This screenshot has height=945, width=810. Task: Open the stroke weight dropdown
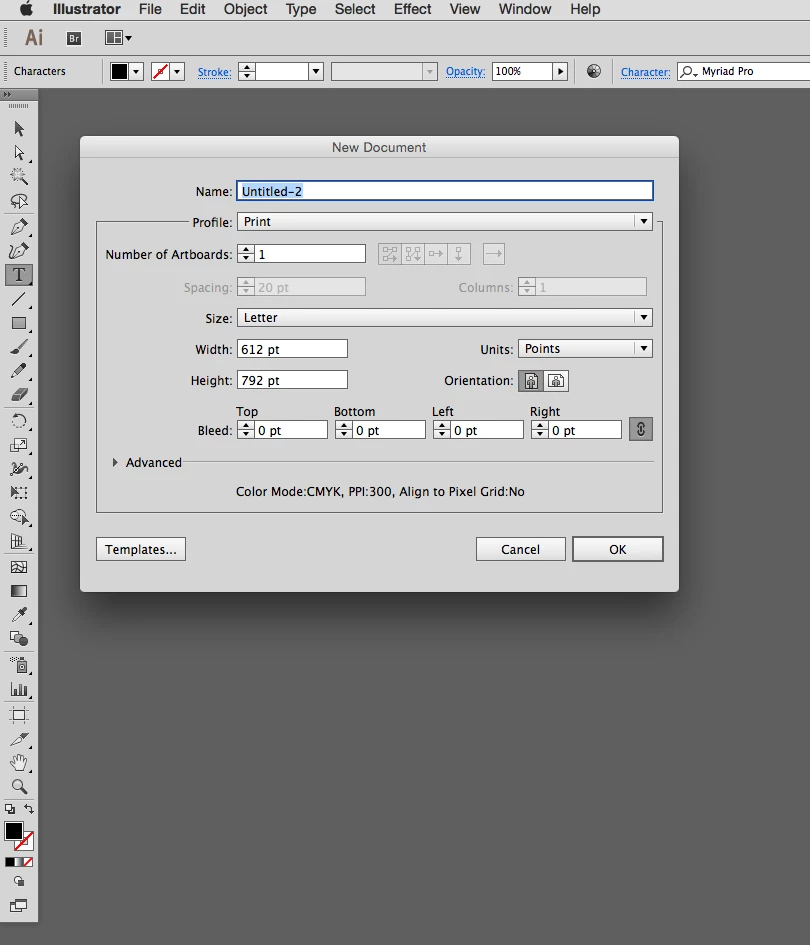316,72
